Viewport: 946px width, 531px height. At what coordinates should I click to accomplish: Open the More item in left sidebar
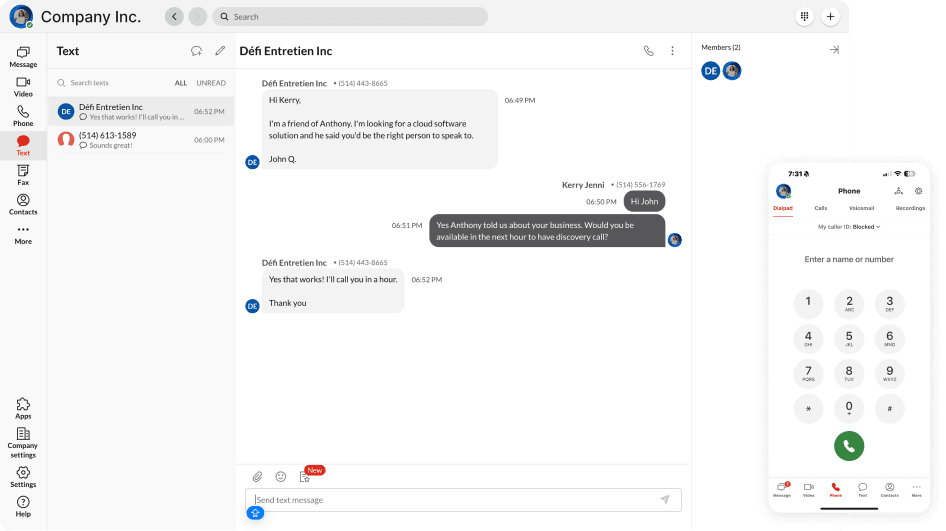(23, 234)
